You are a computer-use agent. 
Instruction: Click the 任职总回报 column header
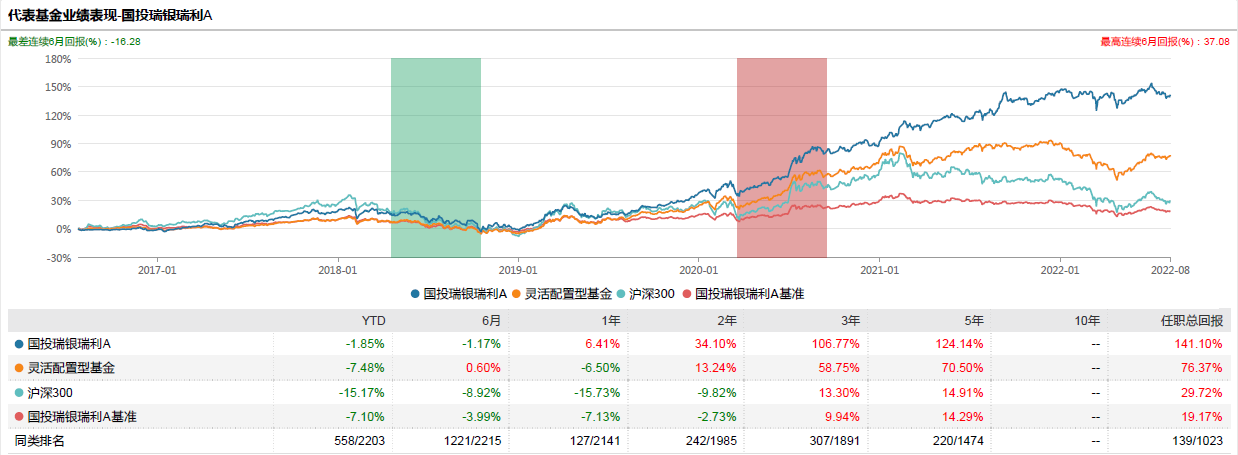coord(1197,320)
